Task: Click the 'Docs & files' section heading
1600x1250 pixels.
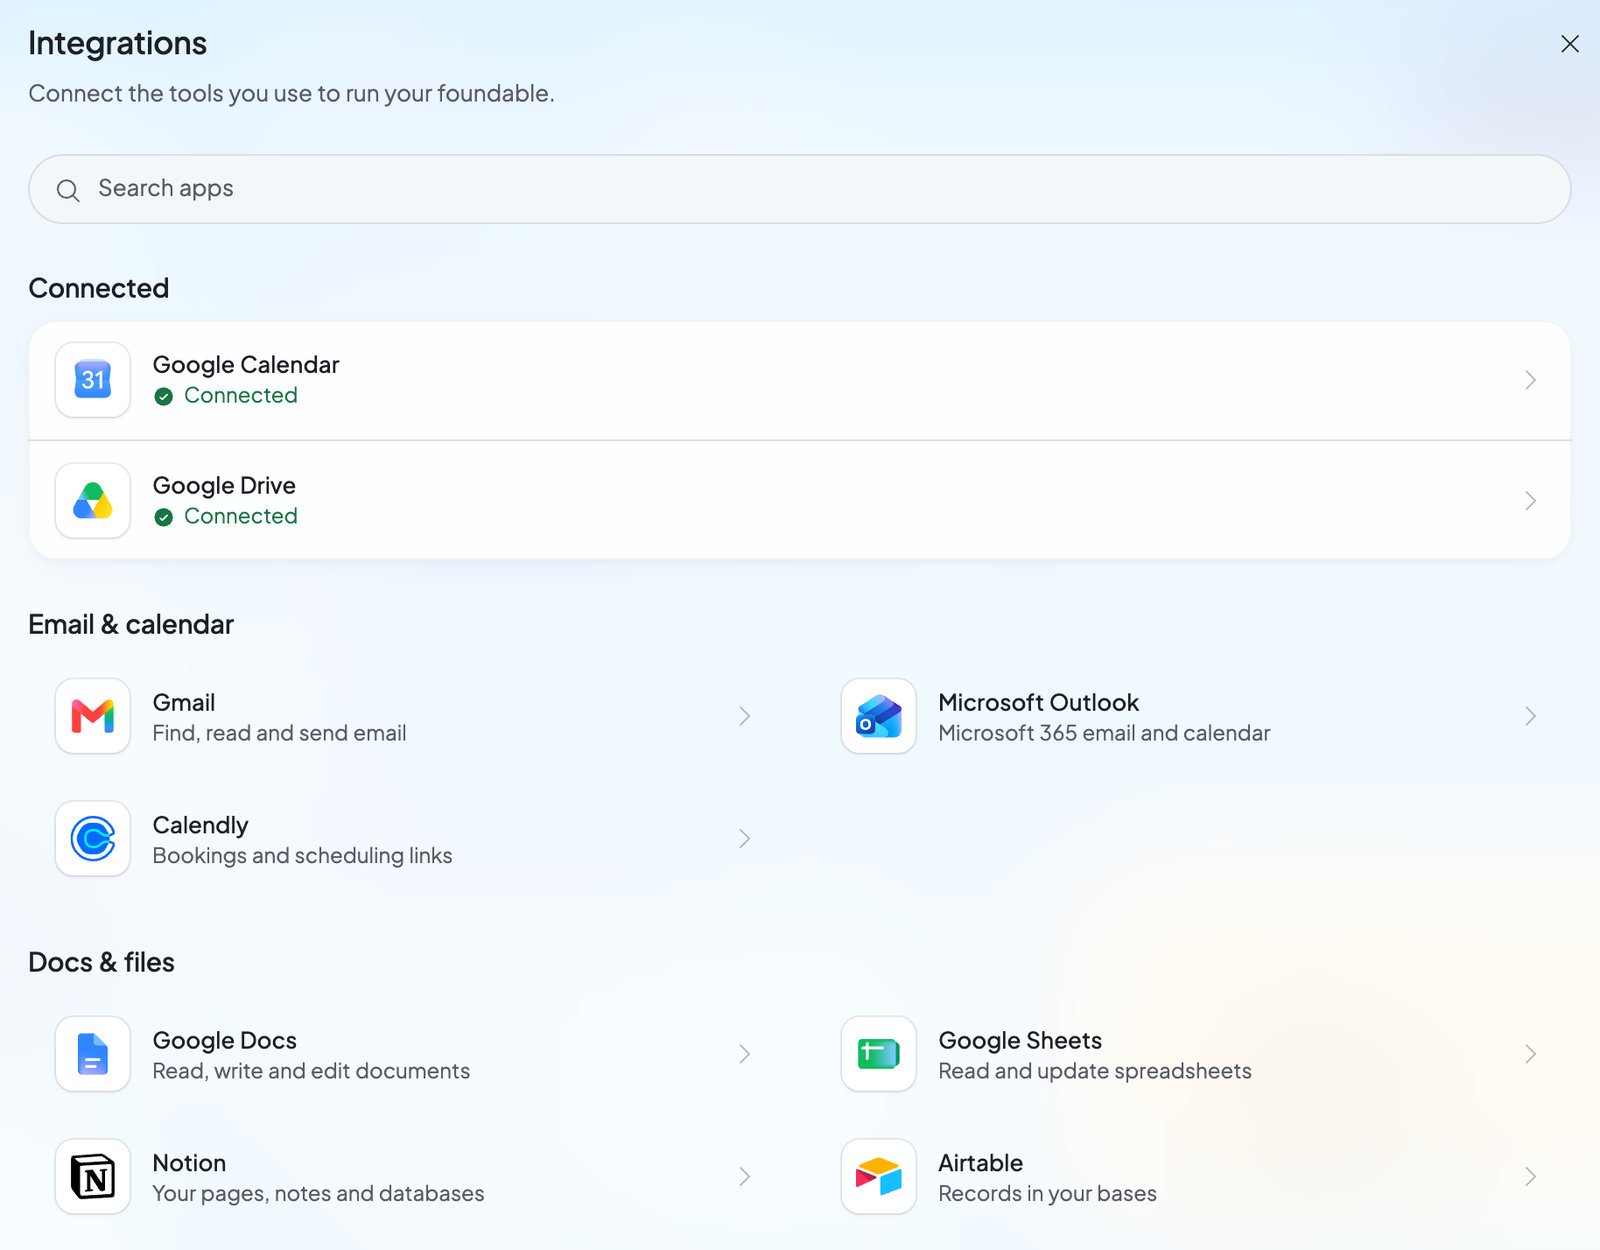Action: click(101, 963)
